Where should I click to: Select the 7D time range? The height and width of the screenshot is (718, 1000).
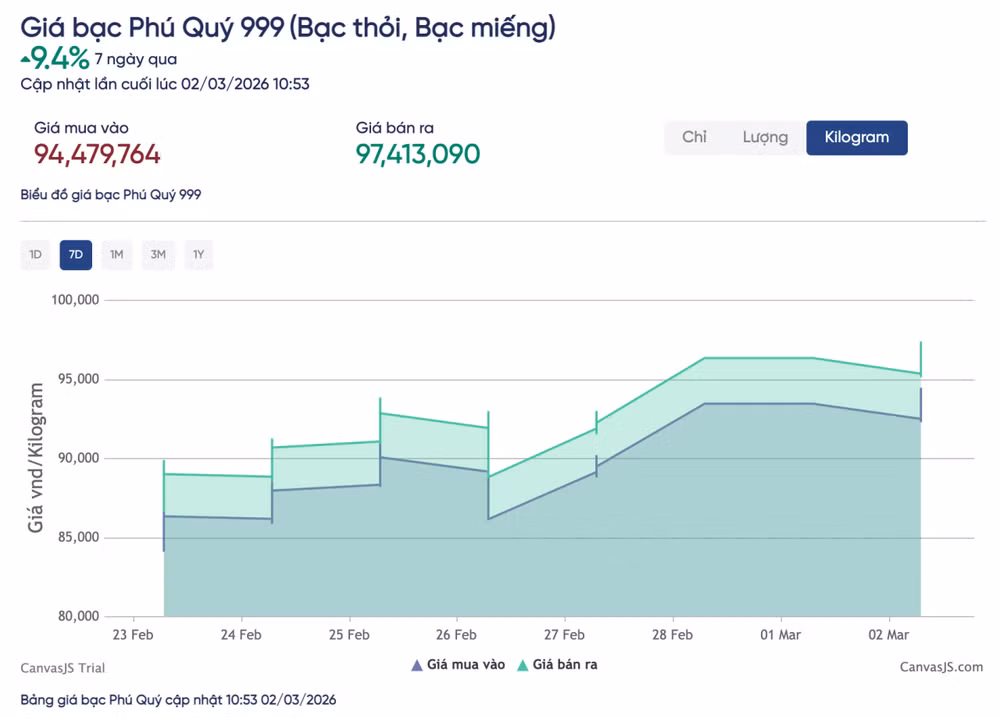(75, 255)
